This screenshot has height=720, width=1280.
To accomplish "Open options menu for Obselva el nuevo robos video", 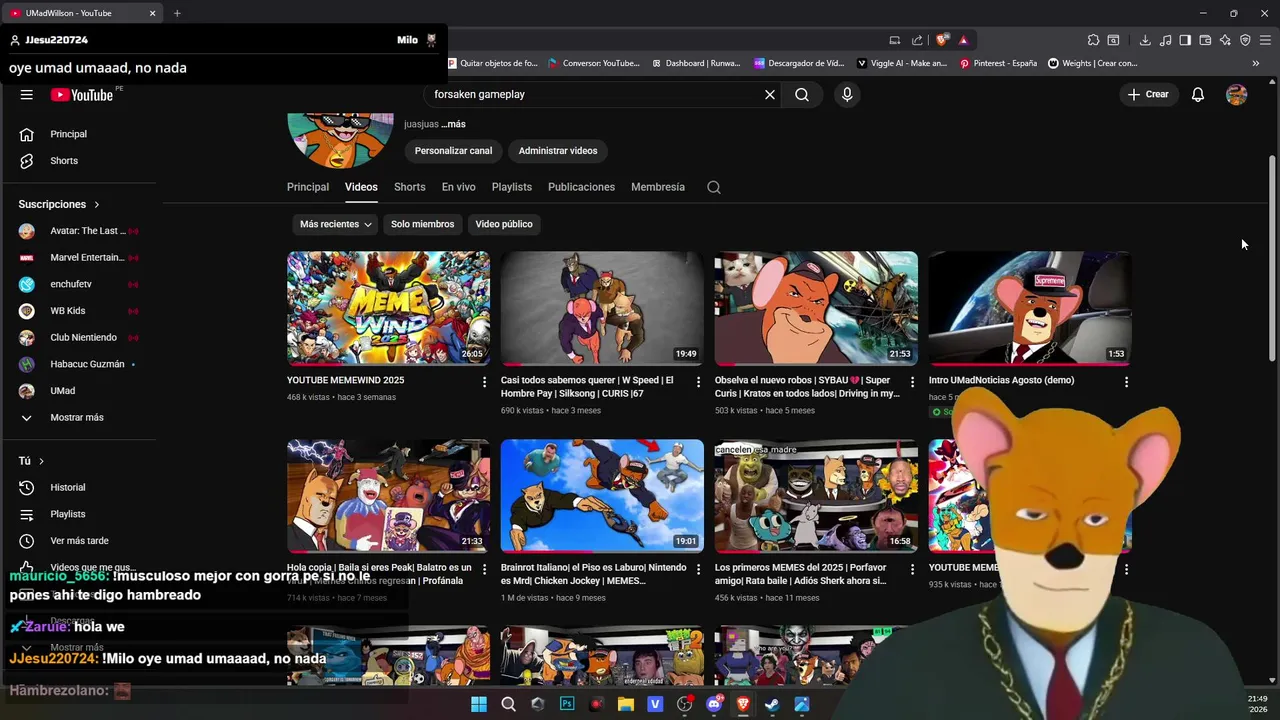I will click(x=912, y=382).
